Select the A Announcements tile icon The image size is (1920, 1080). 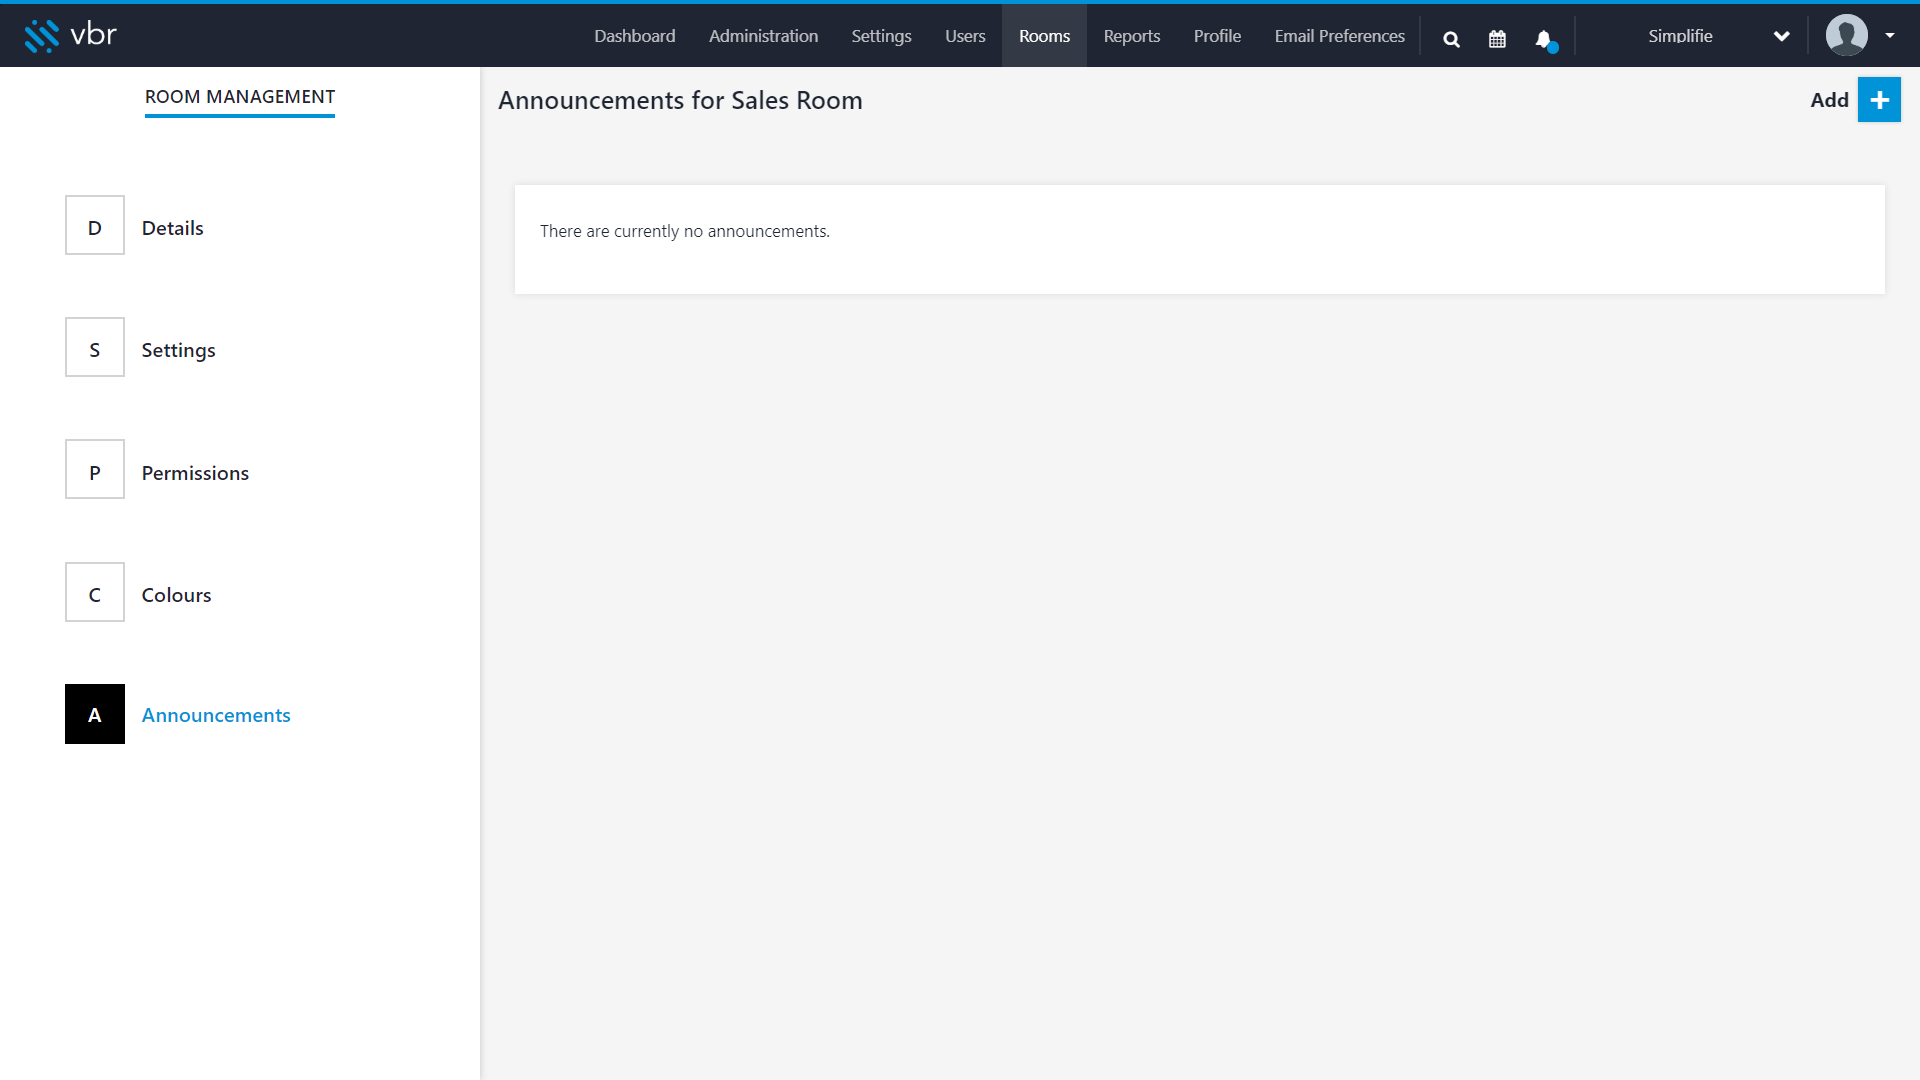pos(95,714)
